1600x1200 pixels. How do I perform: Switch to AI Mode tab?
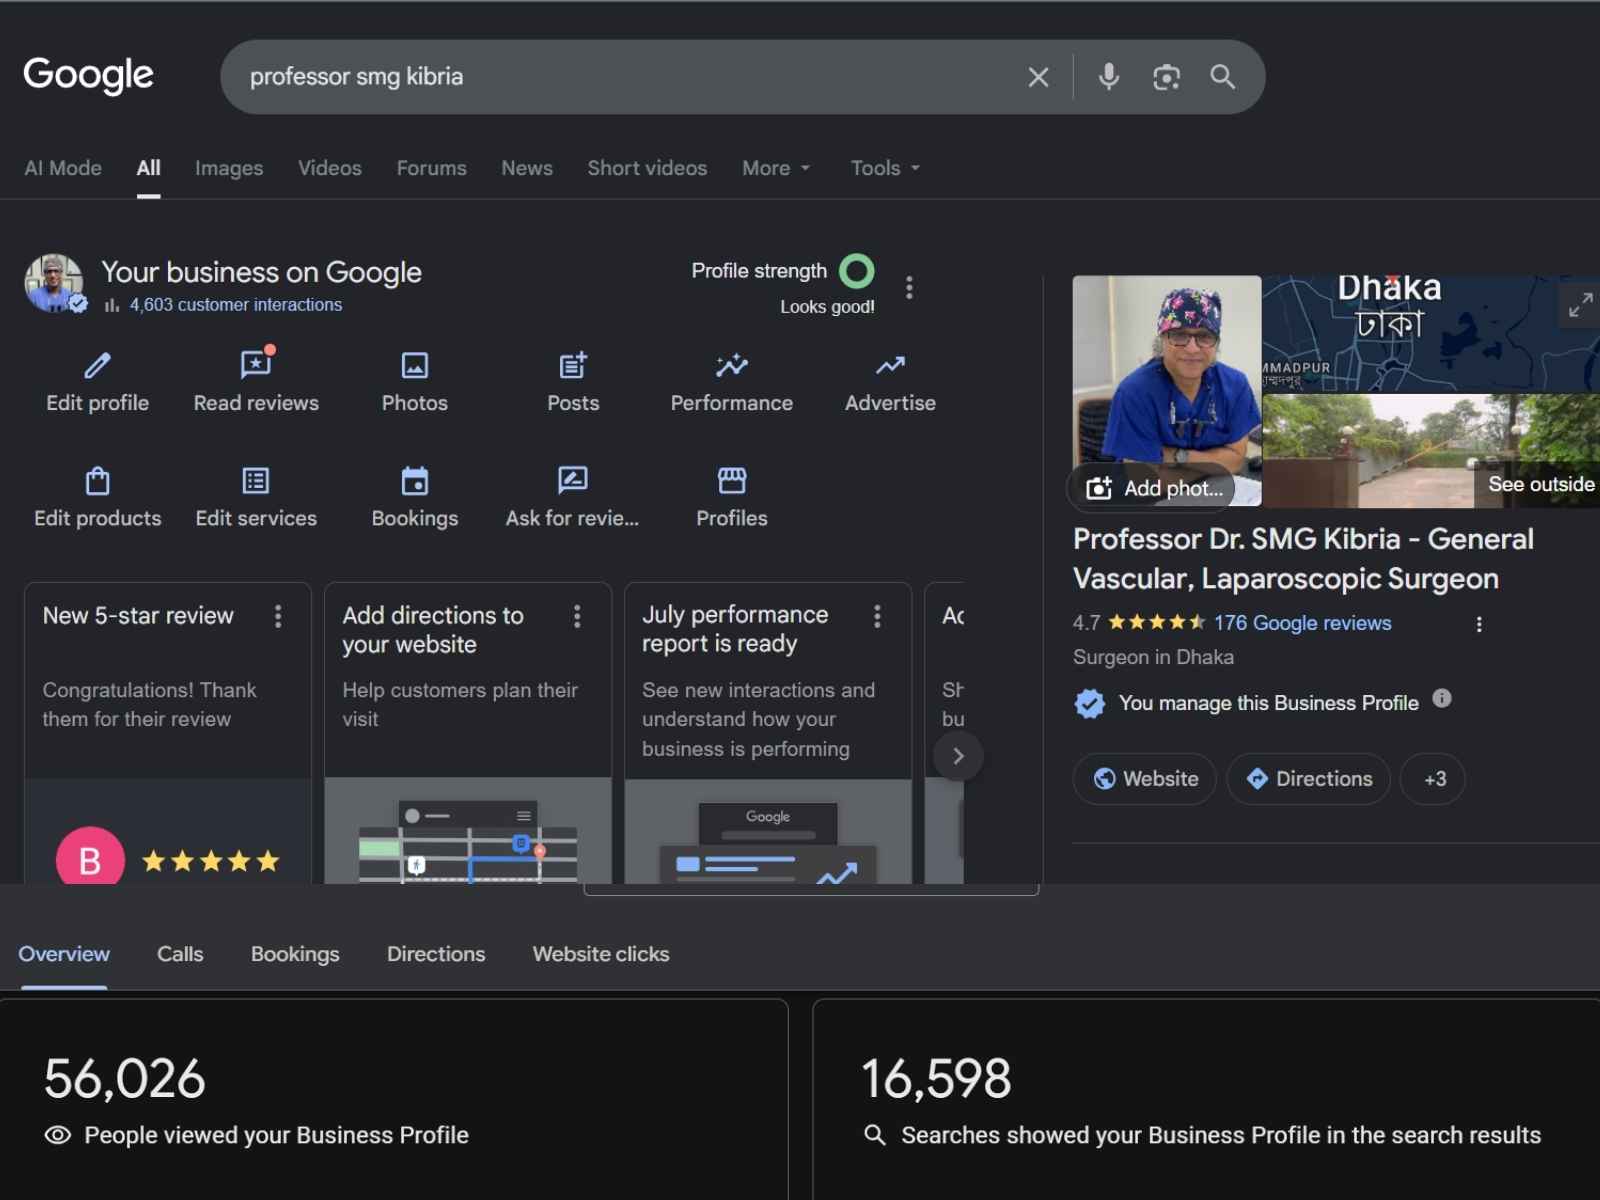click(x=63, y=168)
